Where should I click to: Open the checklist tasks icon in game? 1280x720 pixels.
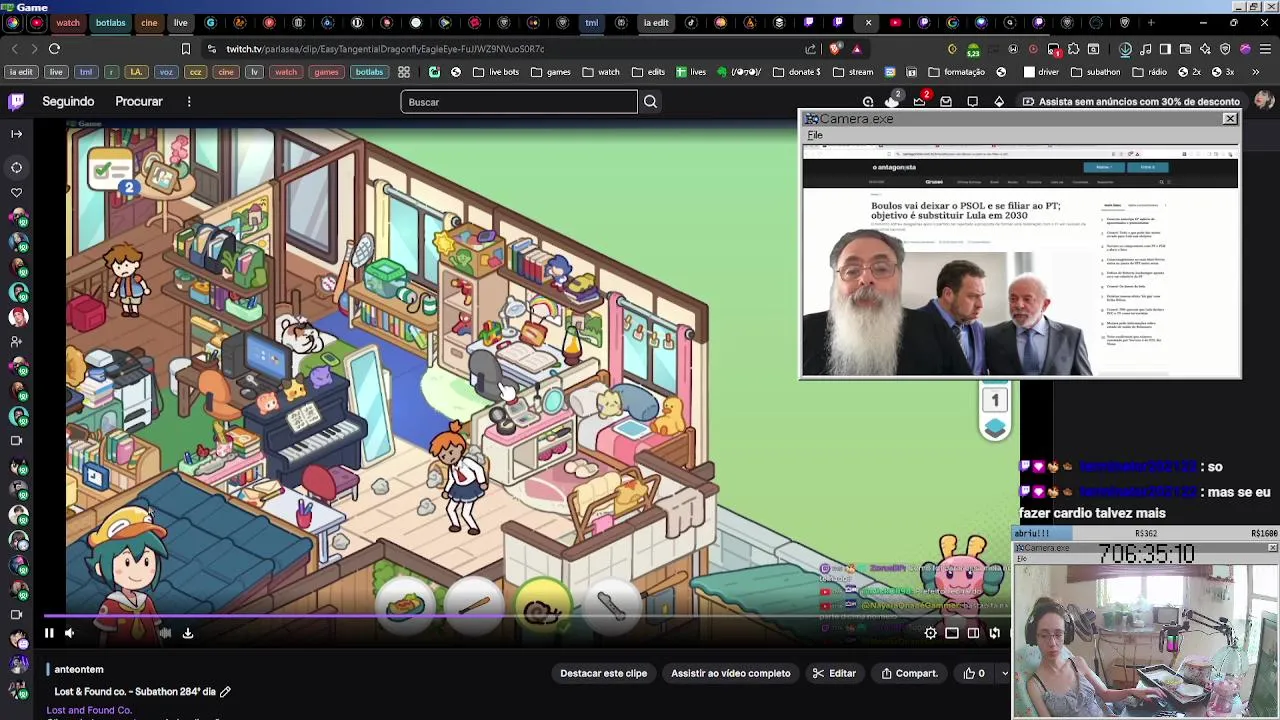111,170
